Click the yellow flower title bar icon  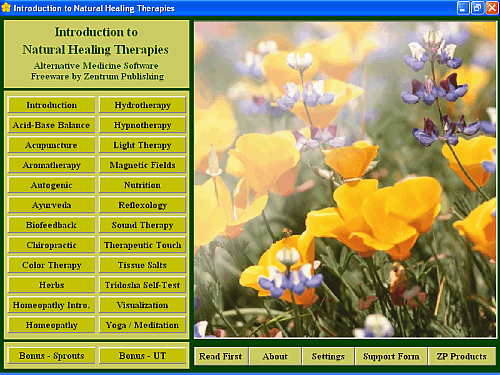coord(6,8)
